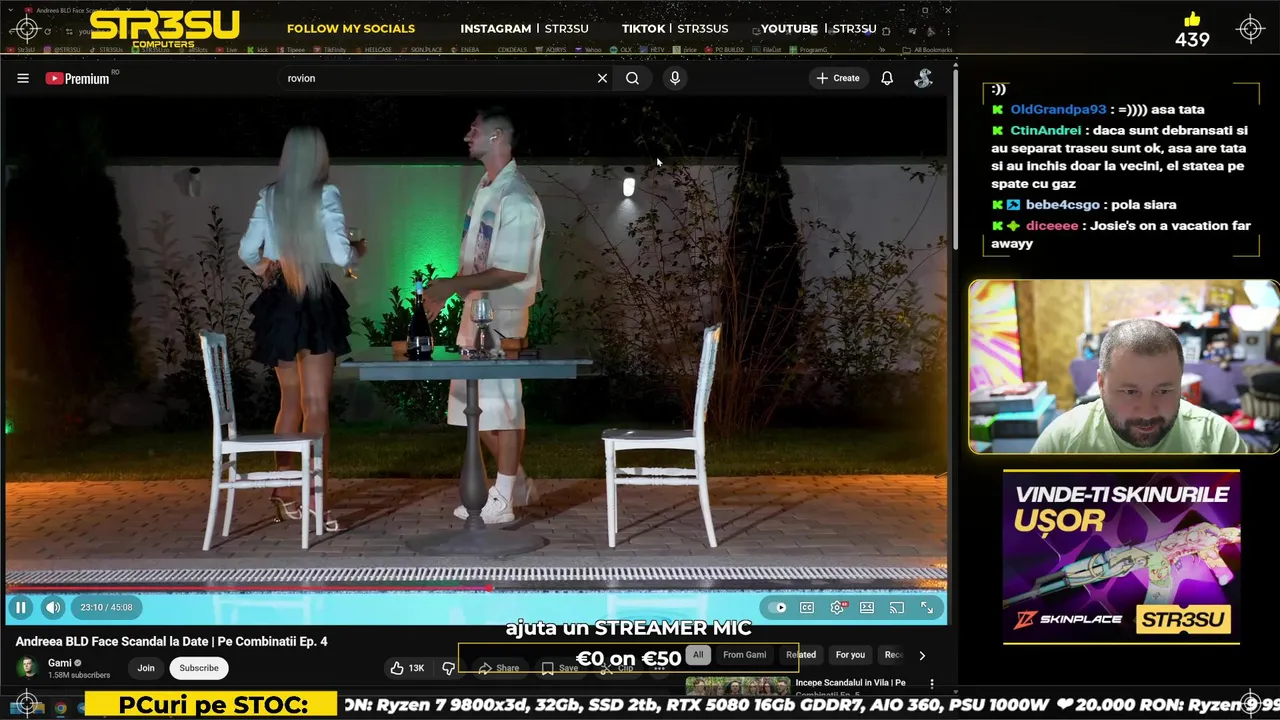Click the '€0 on €50' donation goal
The image size is (1280, 720).
(x=628, y=658)
